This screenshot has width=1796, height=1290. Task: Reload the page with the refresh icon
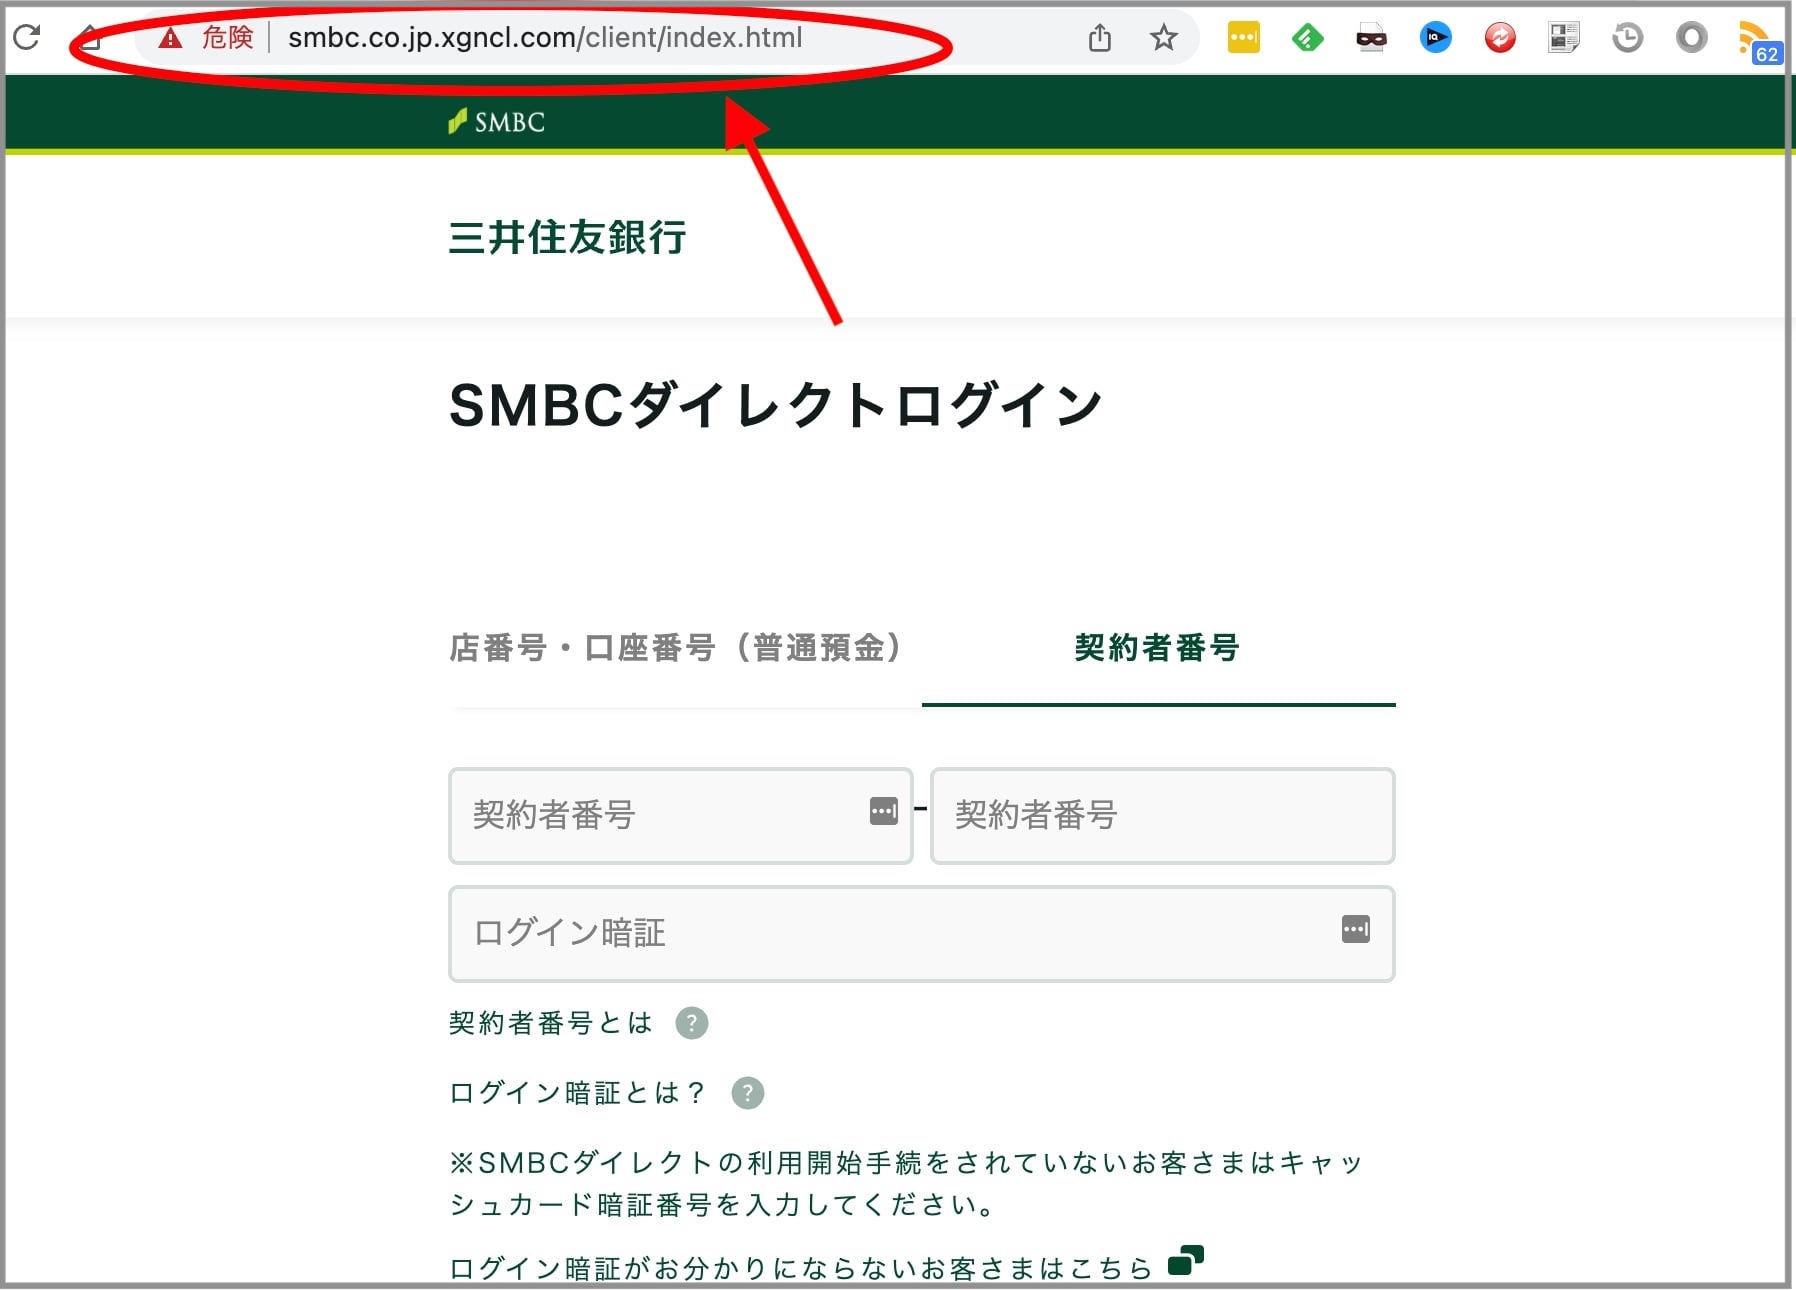coord(27,38)
